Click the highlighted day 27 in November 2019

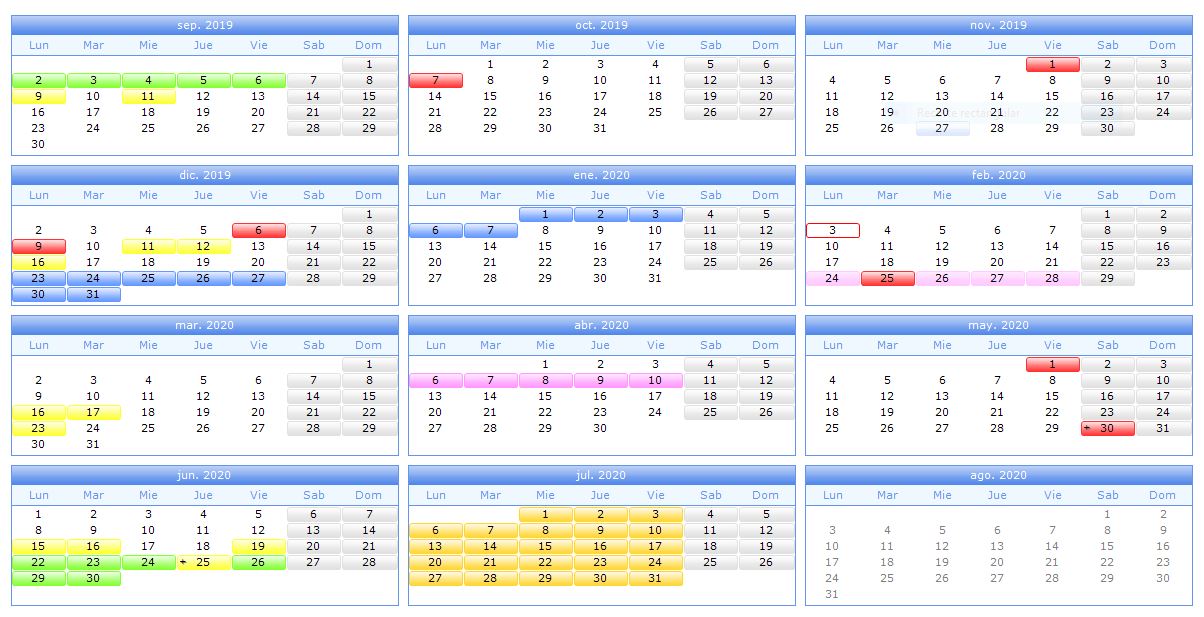[942, 128]
